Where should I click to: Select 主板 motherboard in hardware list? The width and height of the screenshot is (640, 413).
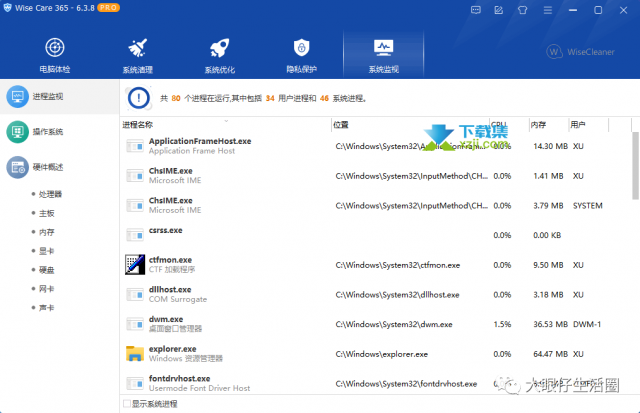(x=46, y=213)
